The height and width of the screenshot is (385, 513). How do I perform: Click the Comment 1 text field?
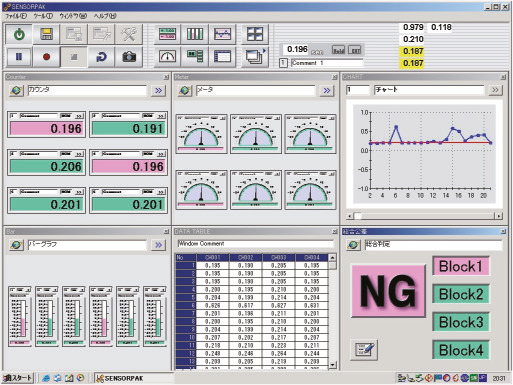pyautogui.click(x=326, y=63)
